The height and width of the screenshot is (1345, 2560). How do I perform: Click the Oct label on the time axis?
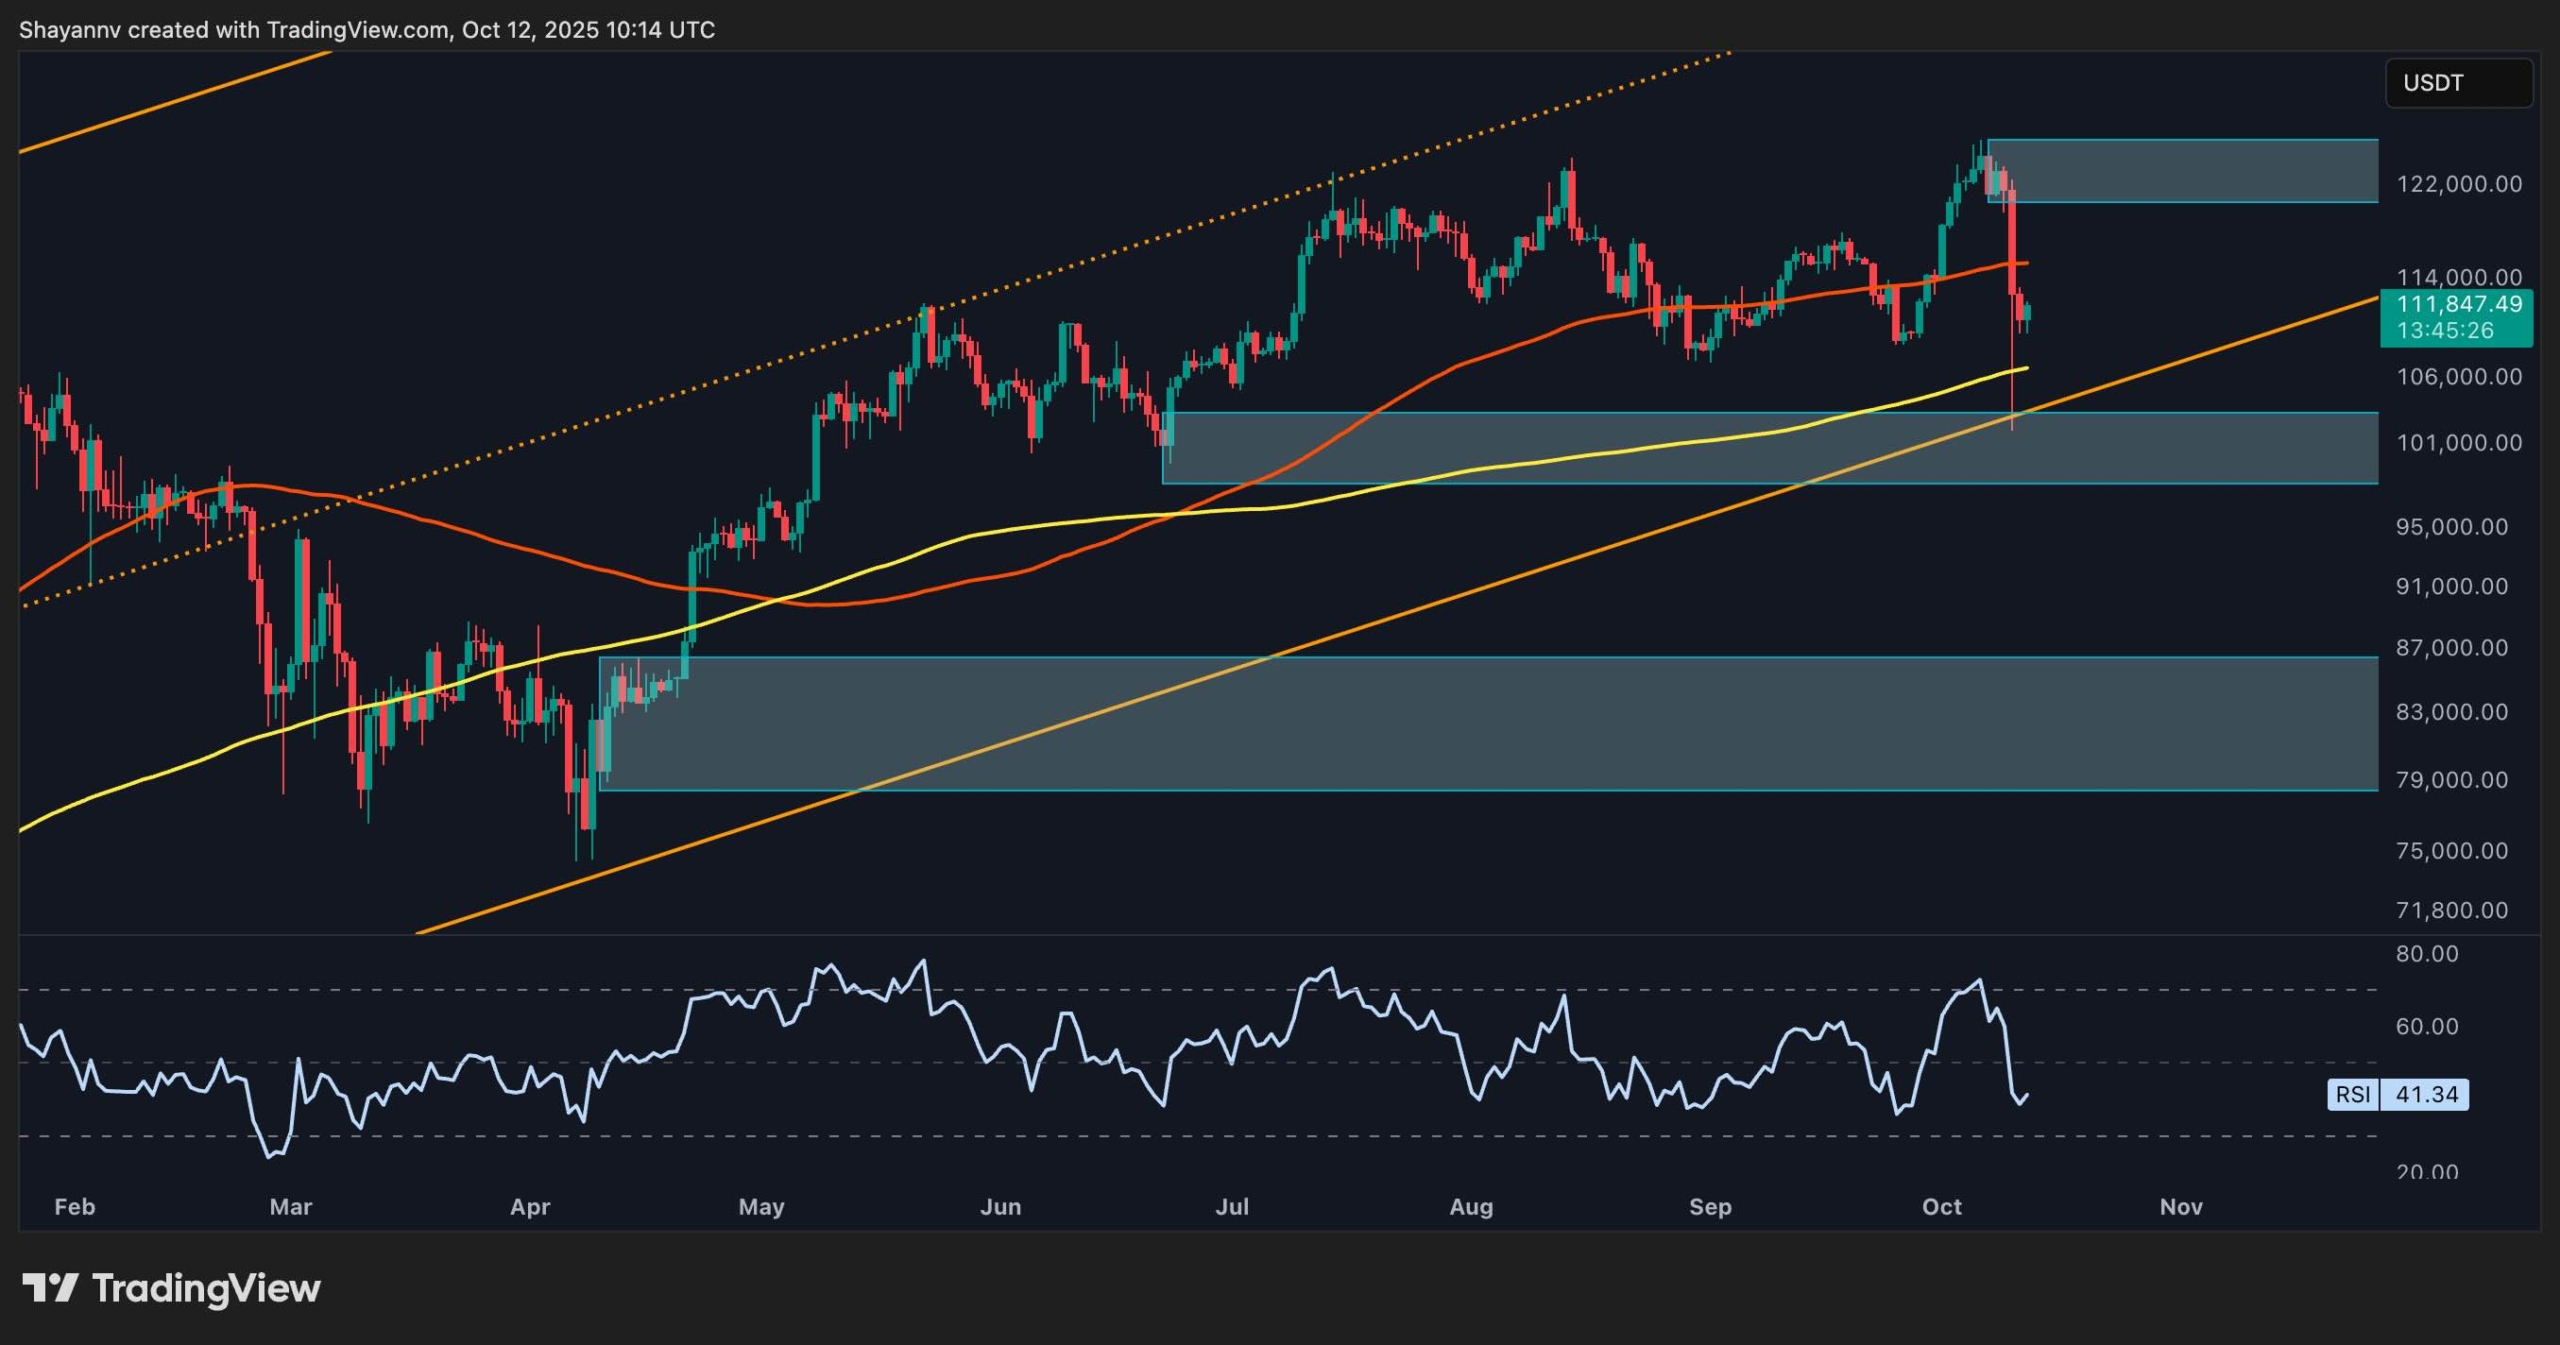[1941, 1206]
